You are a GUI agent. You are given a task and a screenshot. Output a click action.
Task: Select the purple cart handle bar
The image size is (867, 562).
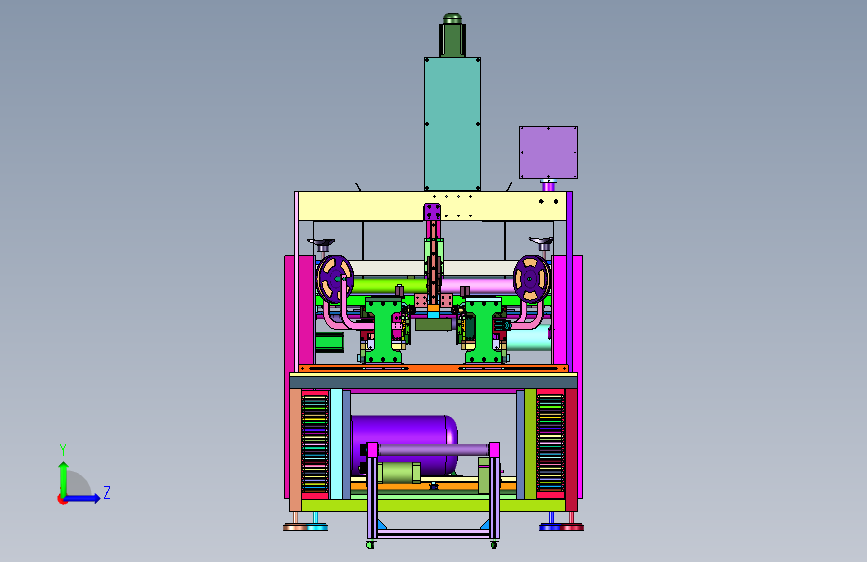coord(433,449)
